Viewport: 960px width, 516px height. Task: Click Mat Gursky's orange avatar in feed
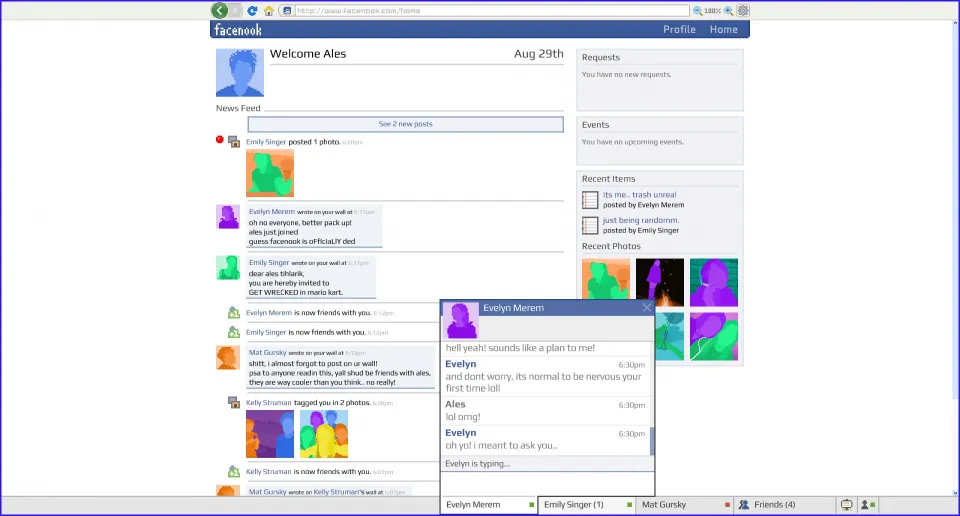coord(228,357)
